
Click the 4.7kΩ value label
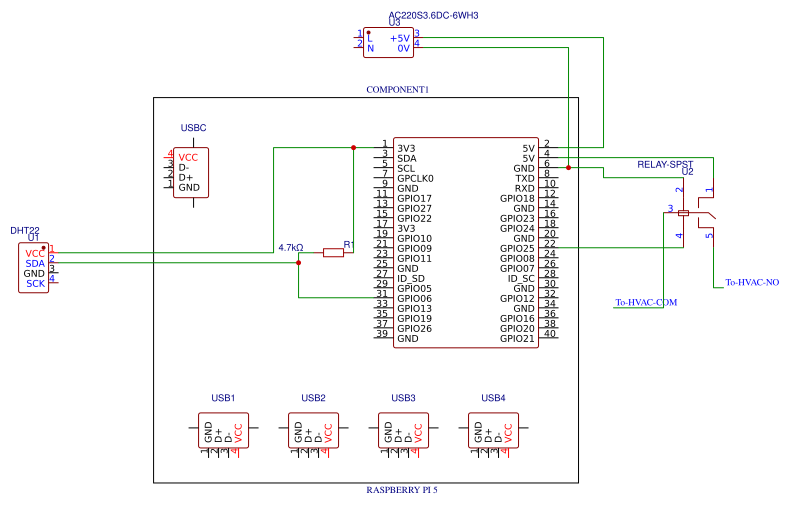tap(291, 247)
